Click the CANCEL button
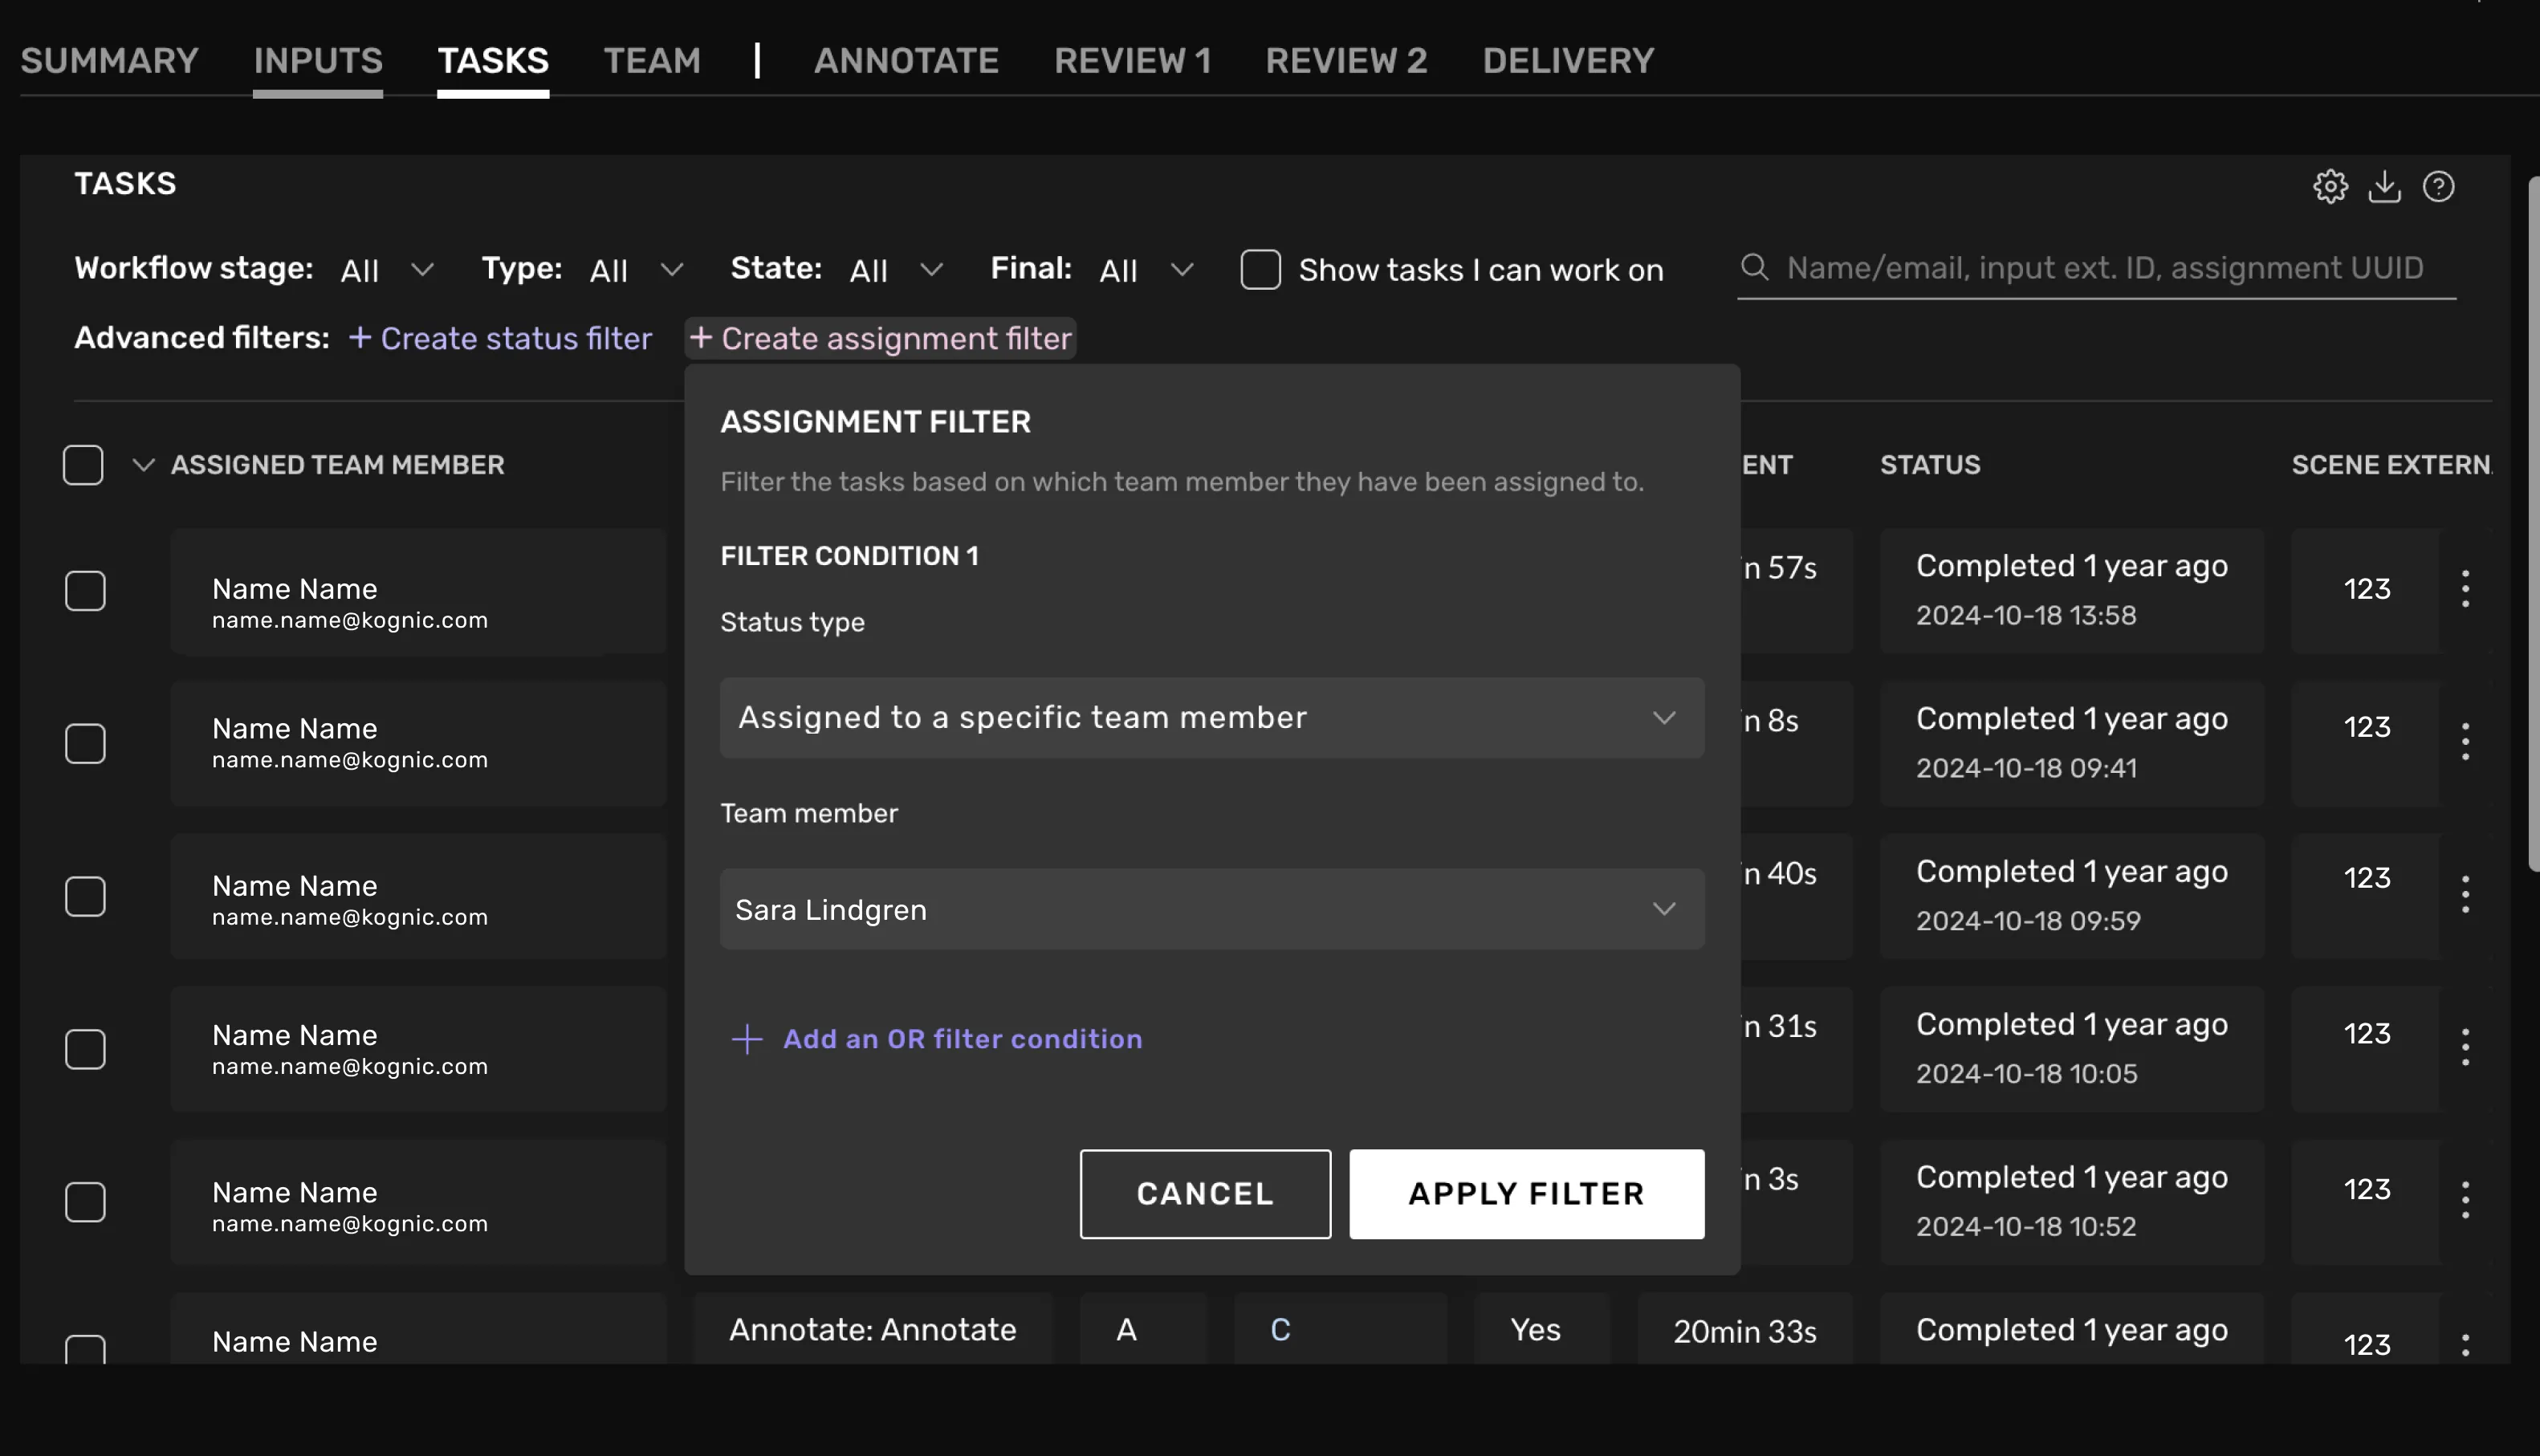 [x=1205, y=1194]
